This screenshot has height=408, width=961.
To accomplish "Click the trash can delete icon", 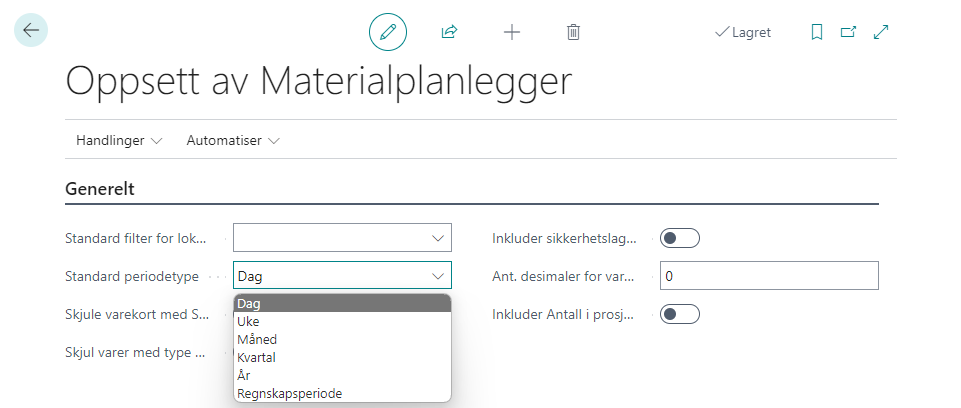I will pos(573,32).
